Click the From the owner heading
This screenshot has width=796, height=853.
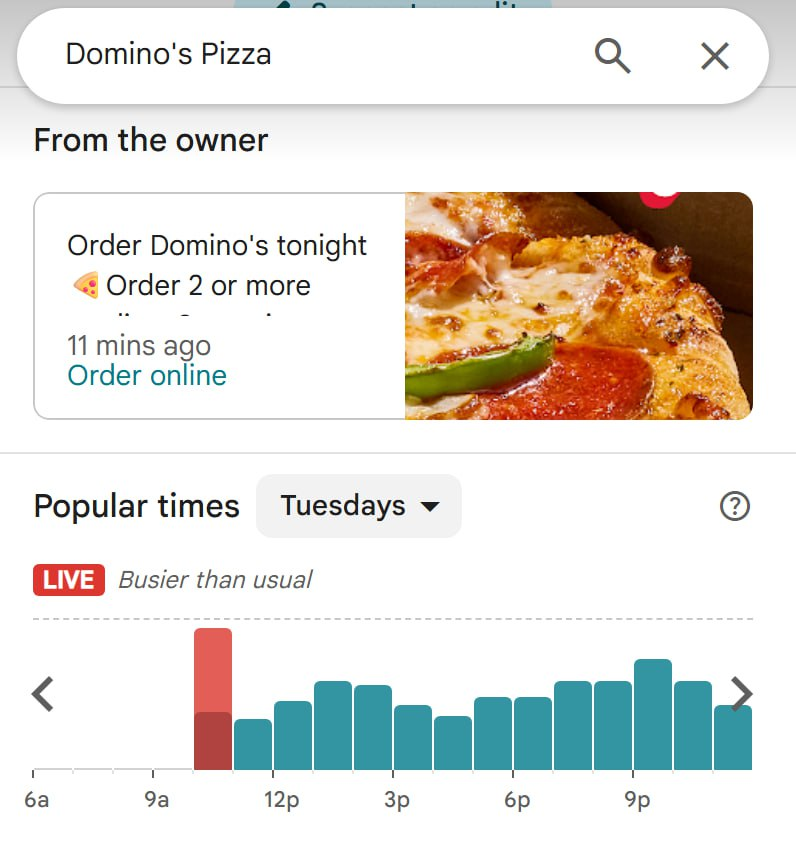tap(151, 140)
